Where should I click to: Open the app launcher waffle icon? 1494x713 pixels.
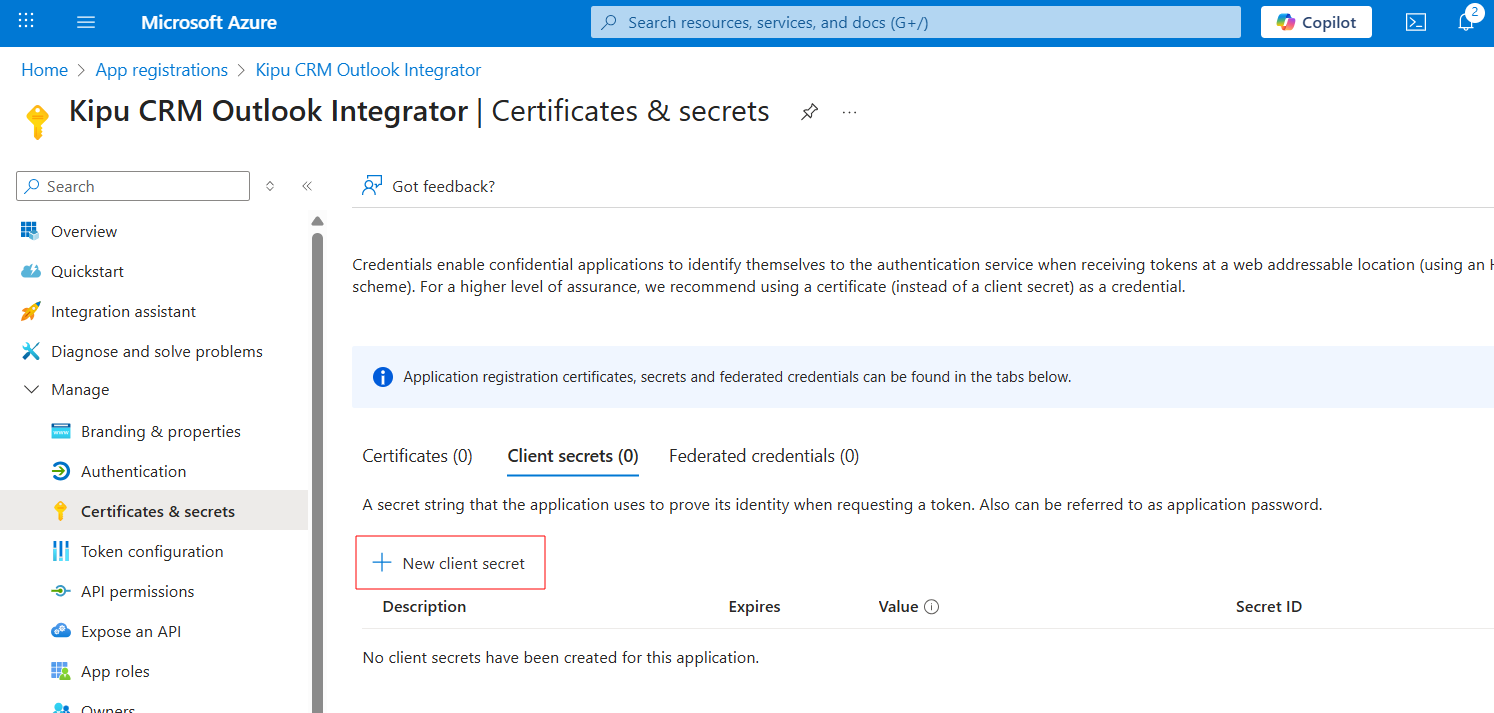[x=26, y=22]
